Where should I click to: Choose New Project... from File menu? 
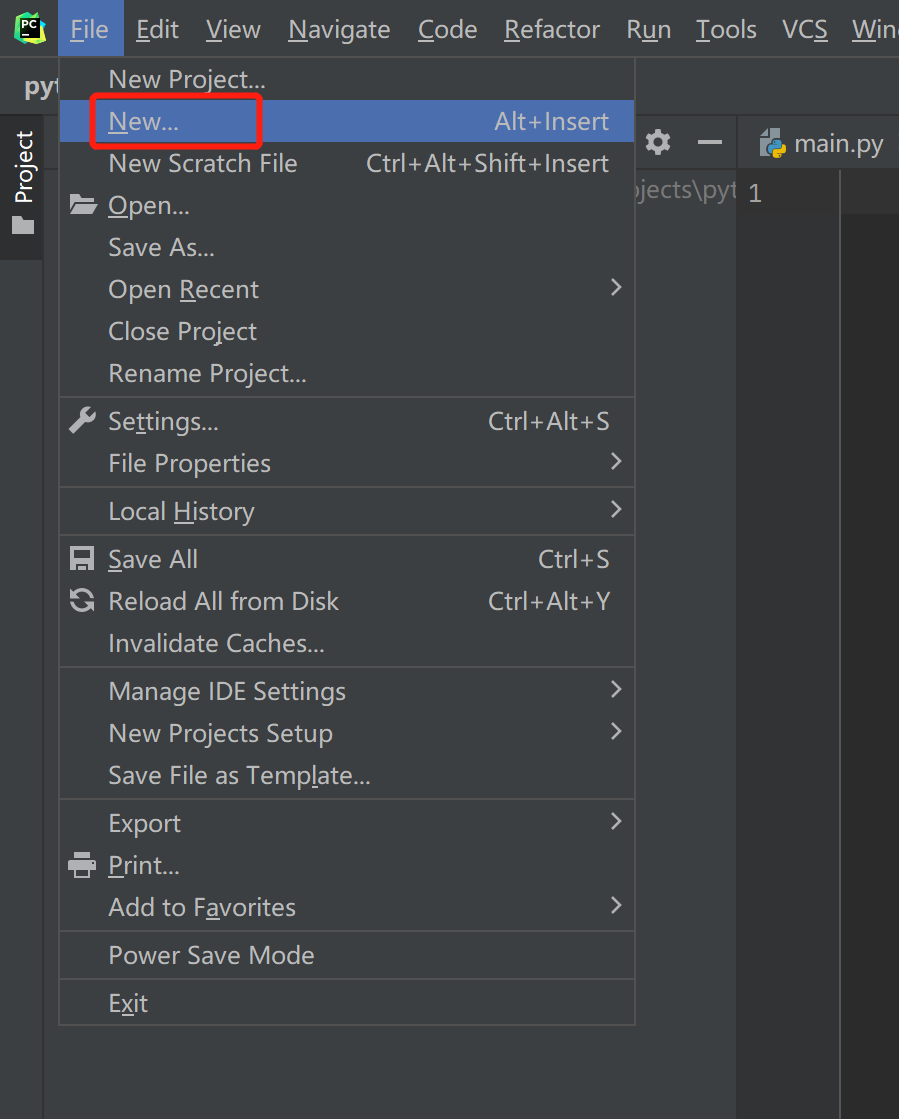click(x=347, y=79)
